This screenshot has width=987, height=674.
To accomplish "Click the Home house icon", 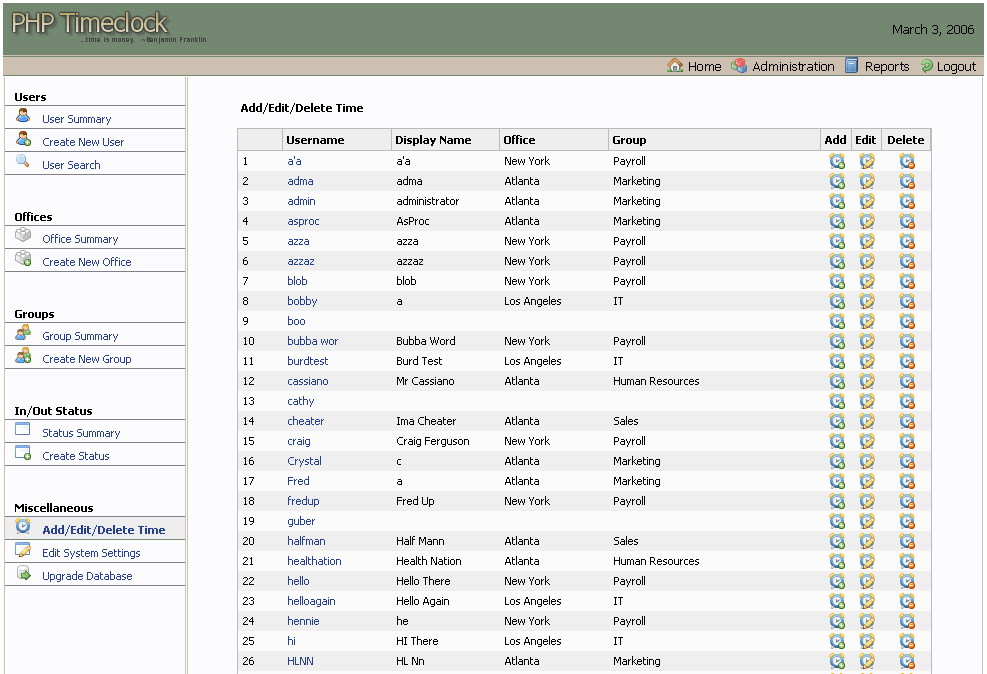I will coord(674,66).
